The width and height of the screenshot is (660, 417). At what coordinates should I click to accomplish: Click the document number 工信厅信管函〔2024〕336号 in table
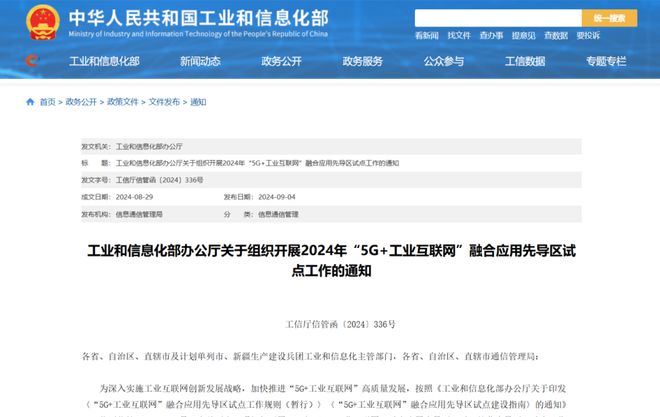[x=160, y=180]
